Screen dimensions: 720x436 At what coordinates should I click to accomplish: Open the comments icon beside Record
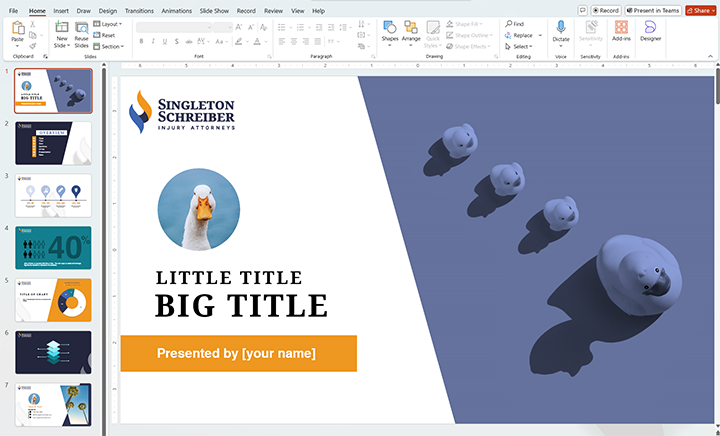pos(582,10)
